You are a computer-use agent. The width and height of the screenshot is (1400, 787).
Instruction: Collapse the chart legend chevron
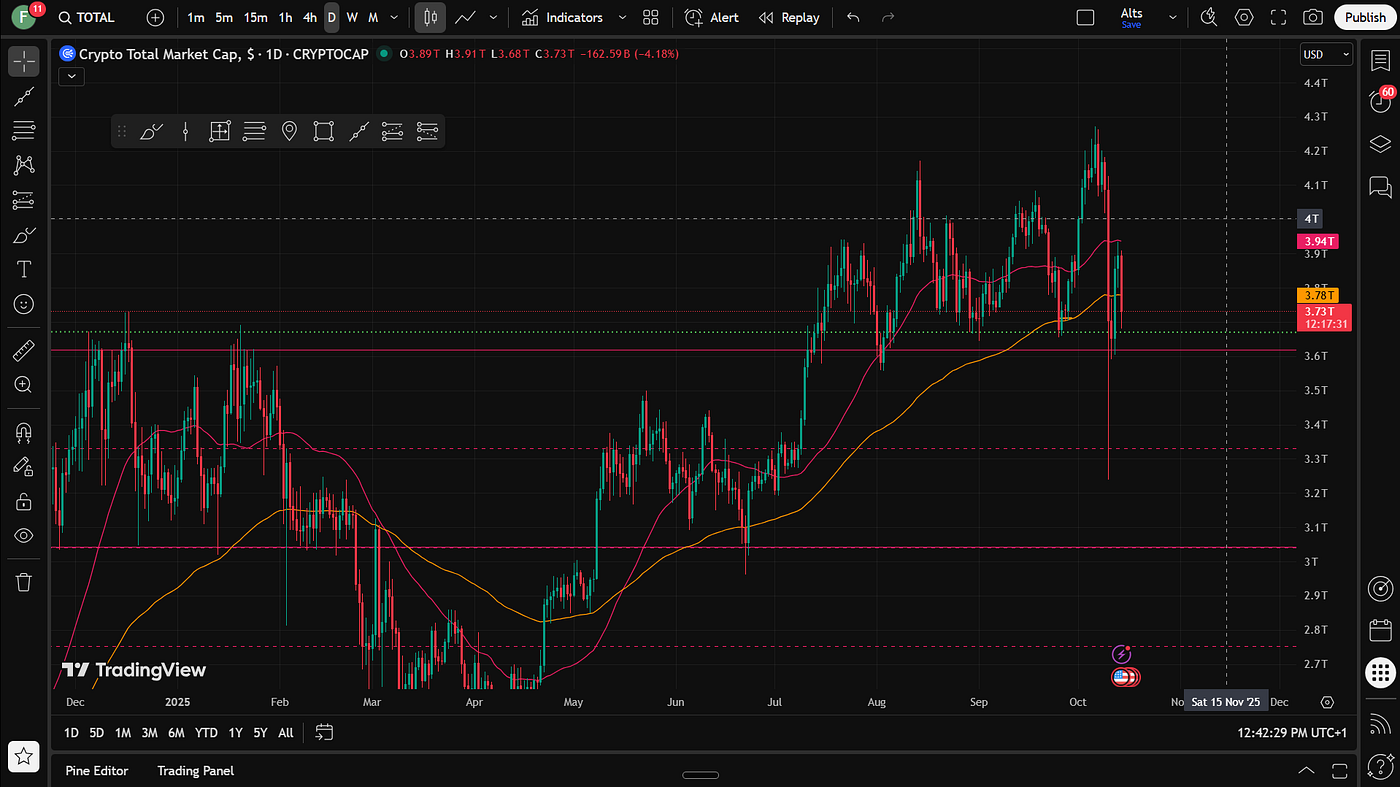pyautogui.click(x=71, y=76)
